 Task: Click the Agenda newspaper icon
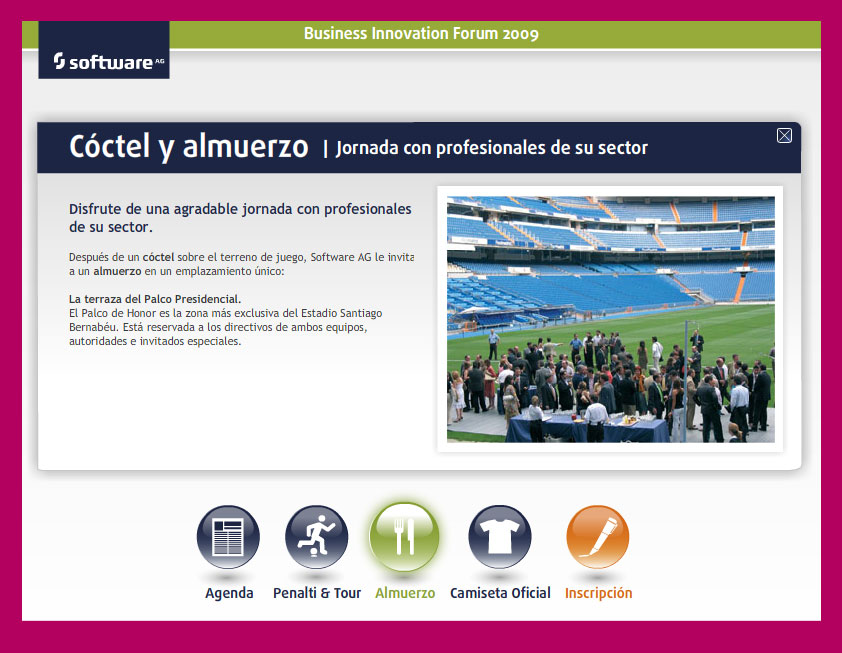[x=228, y=537]
